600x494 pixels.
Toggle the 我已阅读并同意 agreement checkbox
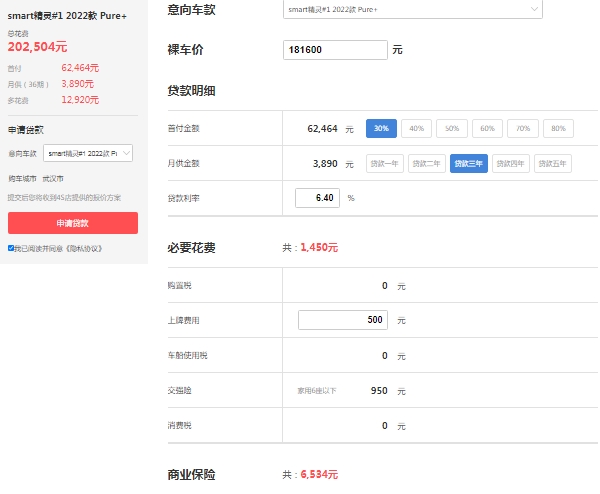11,248
